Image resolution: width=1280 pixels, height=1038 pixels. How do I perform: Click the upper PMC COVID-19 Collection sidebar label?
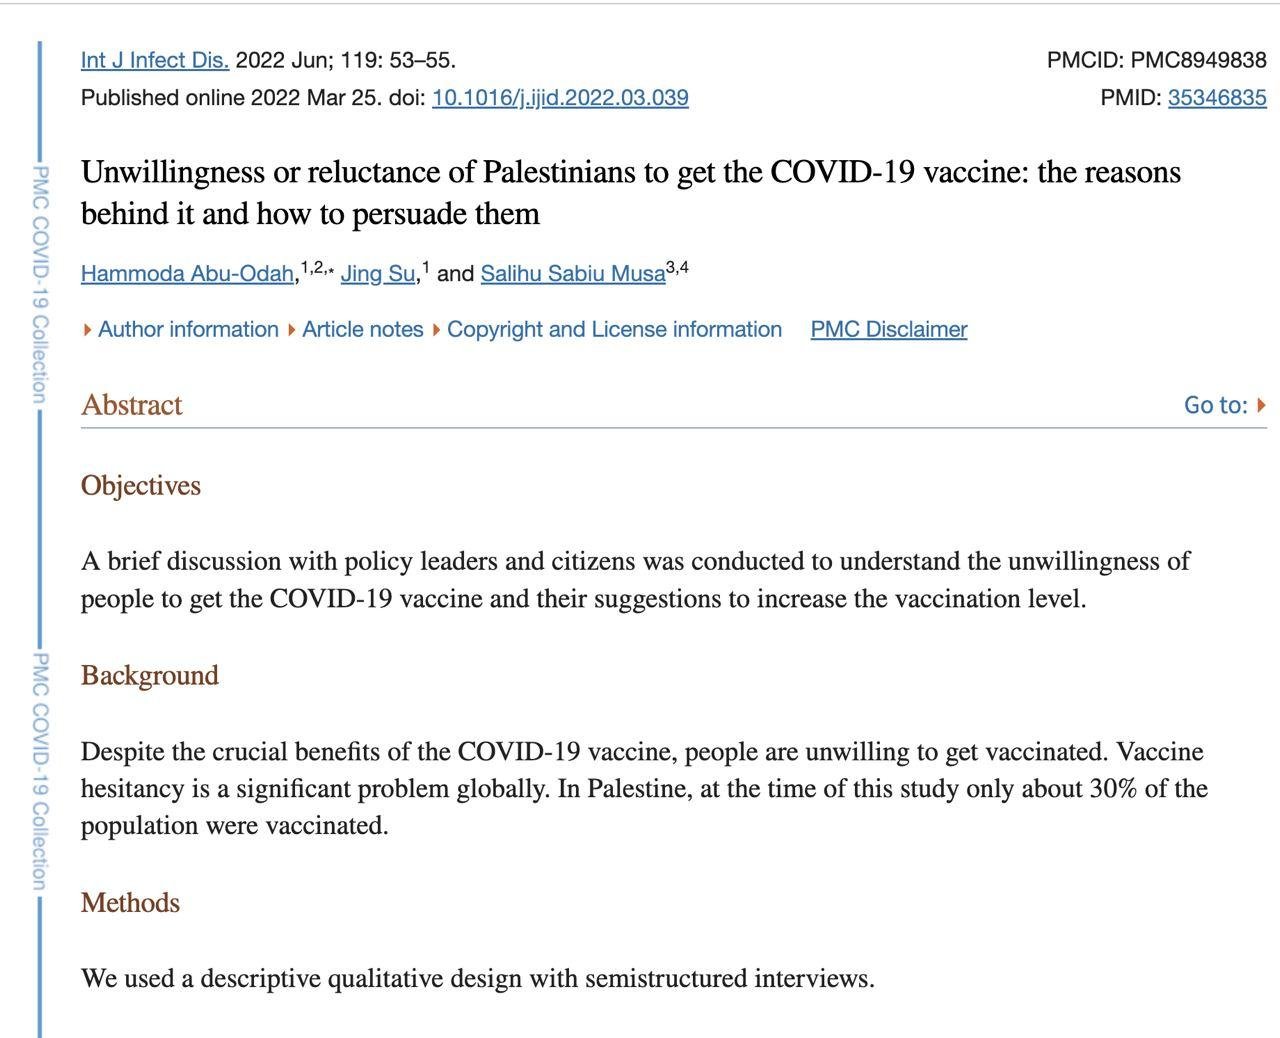pyautogui.click(x=40, y=285)
